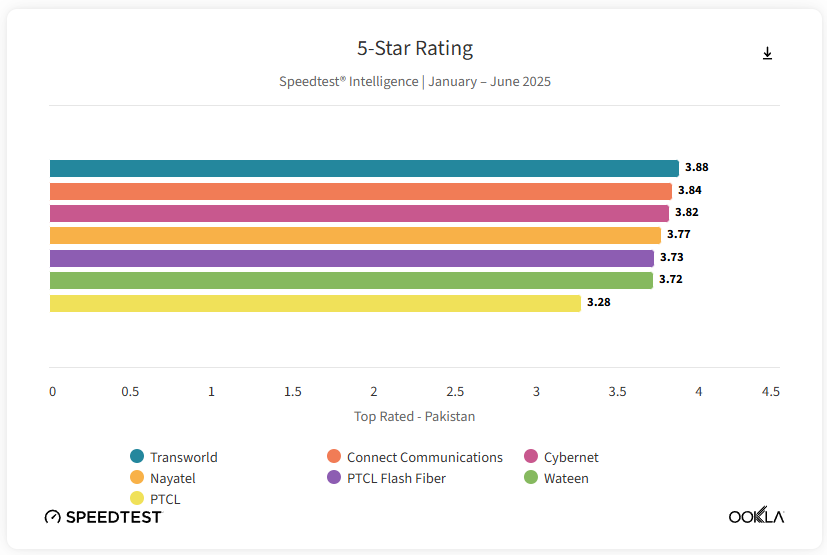Toggle the PTCL legend entry
Viewport: 827px width, 555px height.
(x=165, y=499)
